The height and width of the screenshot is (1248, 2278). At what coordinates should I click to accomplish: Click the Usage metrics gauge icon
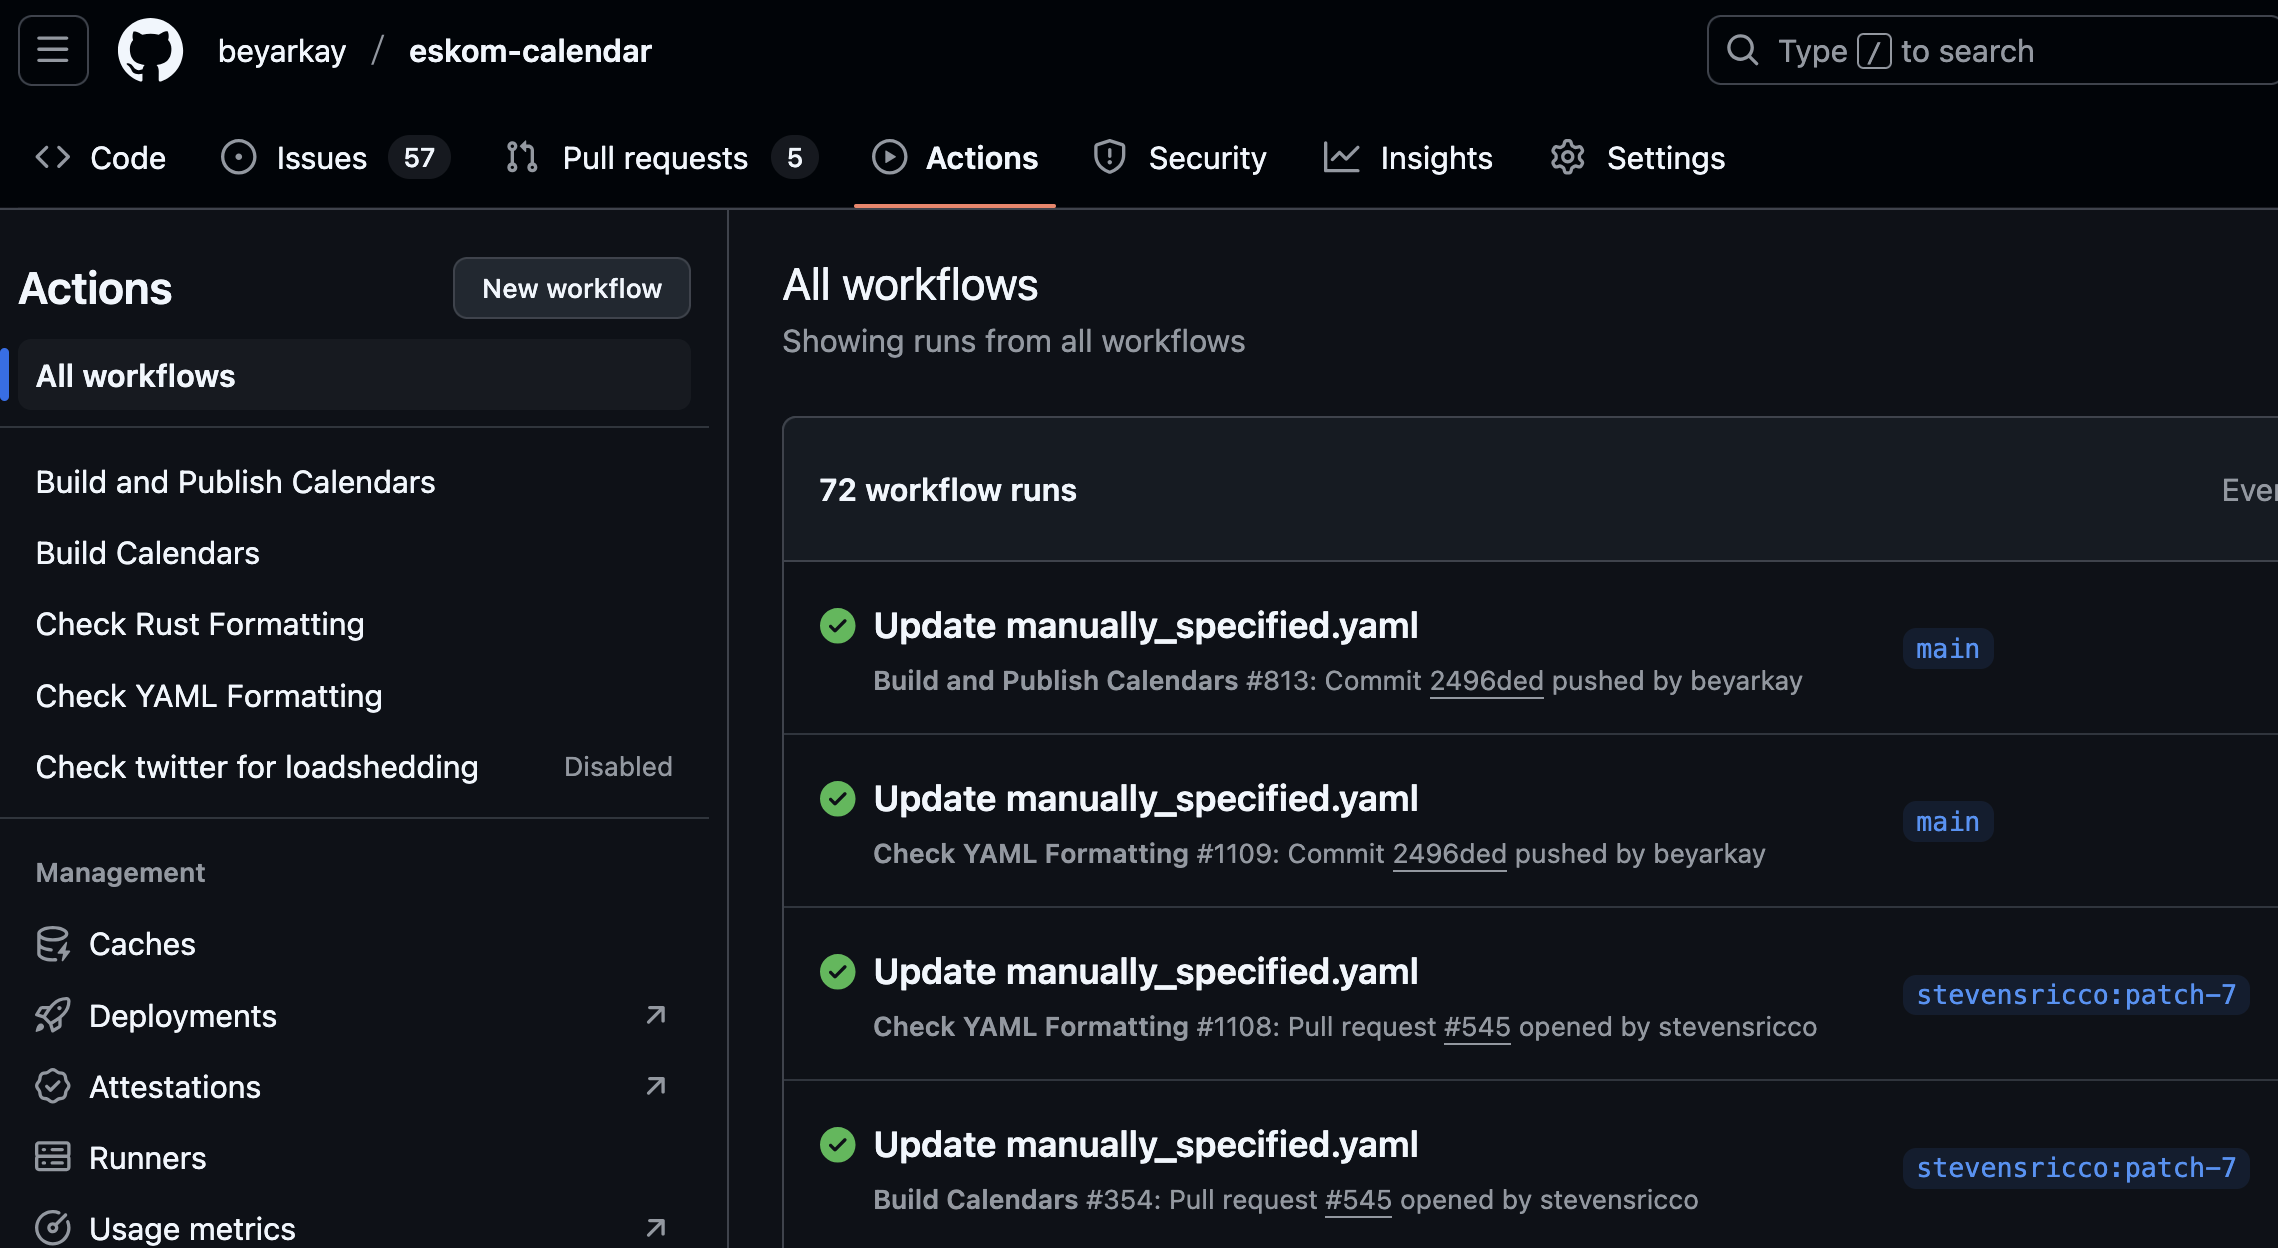53,1227
